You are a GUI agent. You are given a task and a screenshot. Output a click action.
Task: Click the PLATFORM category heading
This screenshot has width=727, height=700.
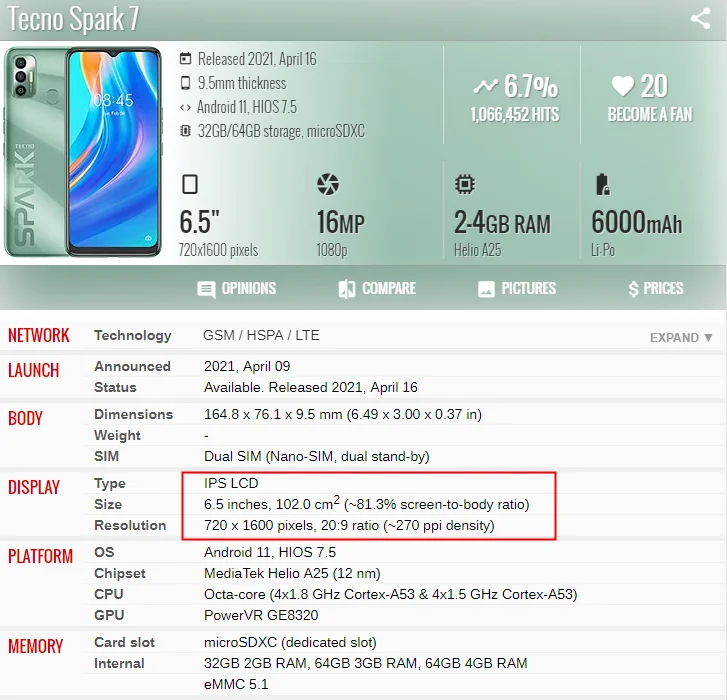pos(40,556)
